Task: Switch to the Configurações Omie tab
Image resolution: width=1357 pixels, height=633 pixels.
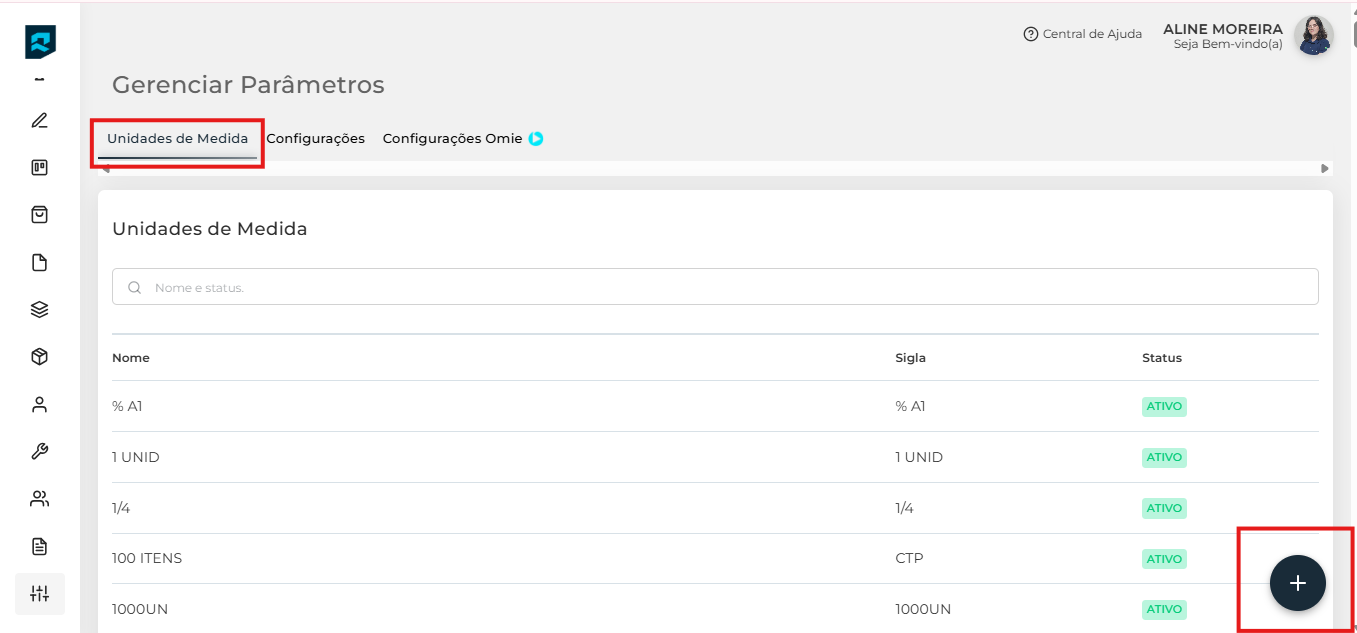Action: click(x=452, y=139)
